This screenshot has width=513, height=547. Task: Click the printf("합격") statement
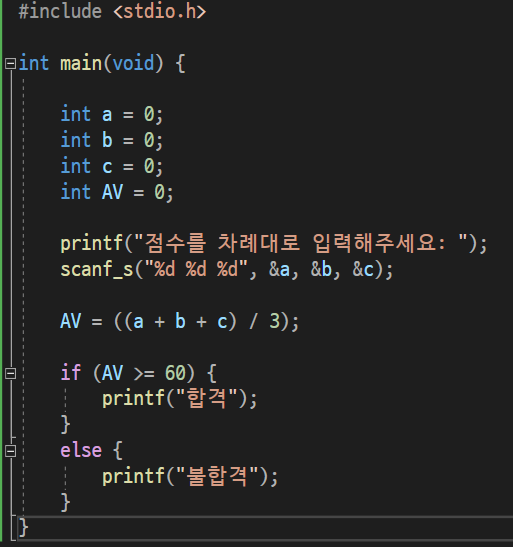[180, 398]
